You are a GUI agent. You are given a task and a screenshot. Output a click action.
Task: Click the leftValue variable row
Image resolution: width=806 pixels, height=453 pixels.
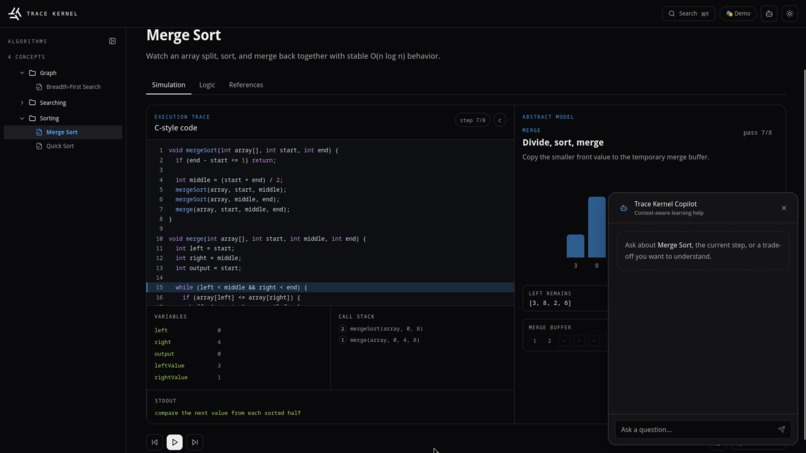(188, 366)
